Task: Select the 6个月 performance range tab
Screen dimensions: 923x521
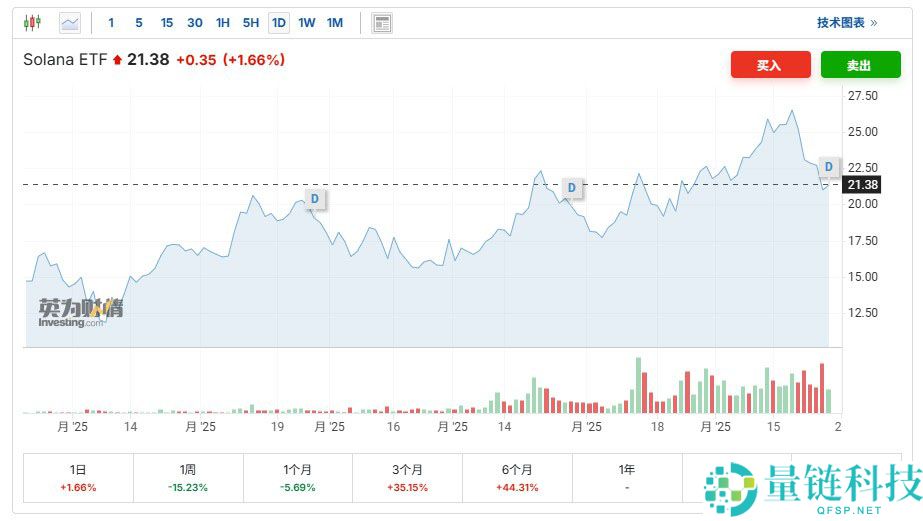Action: click(517, 477)
